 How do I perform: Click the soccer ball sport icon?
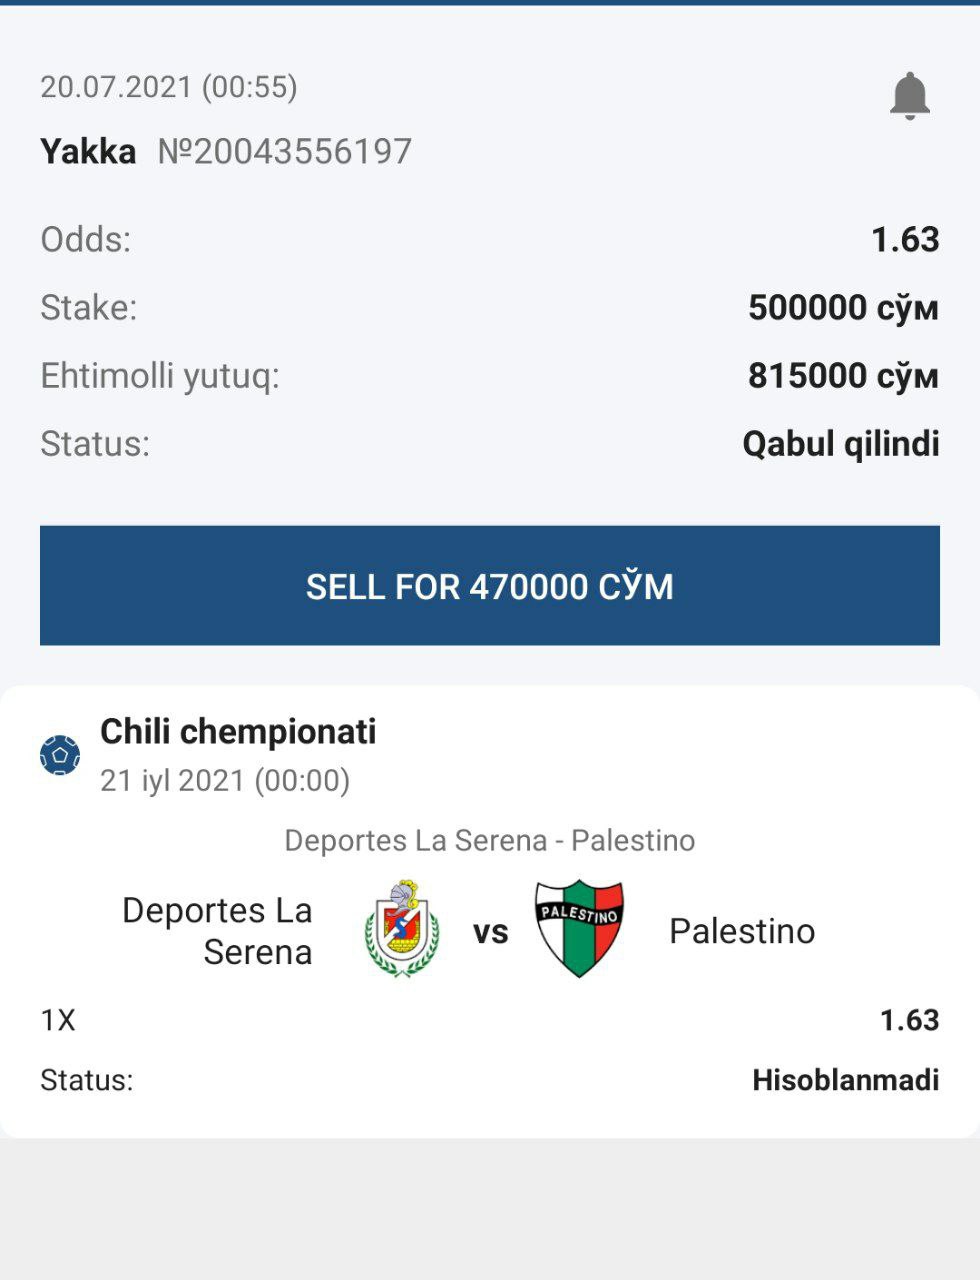[60, 755]
